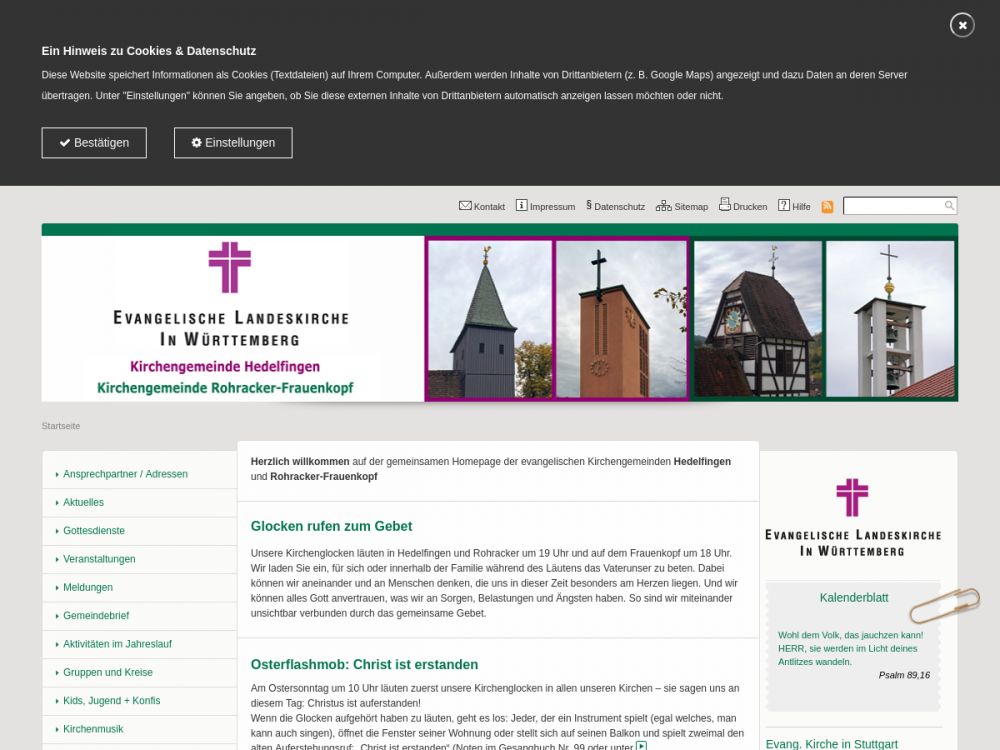
Task: Close the cookie notice with X icon
Action: (962, 25)
